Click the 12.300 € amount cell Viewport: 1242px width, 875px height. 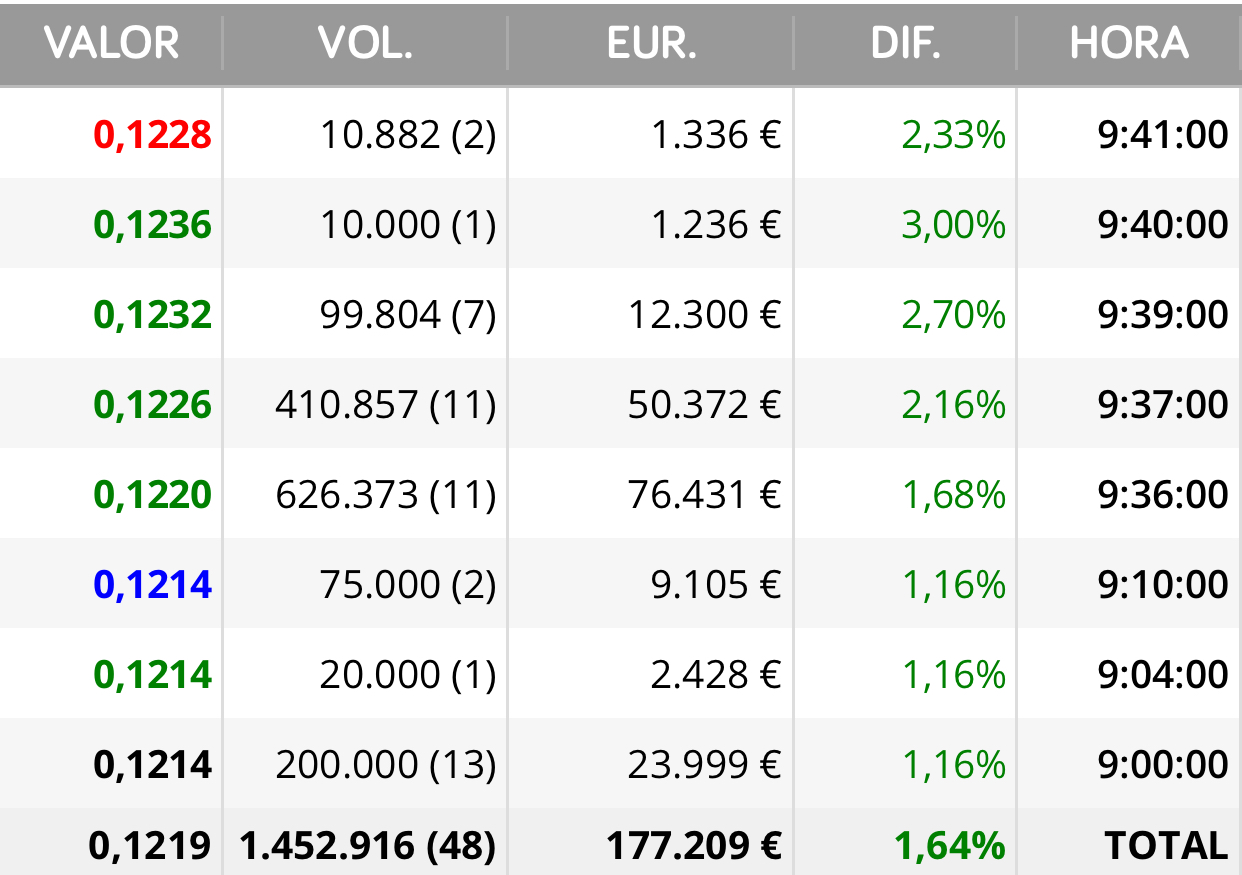coord(704,314)
